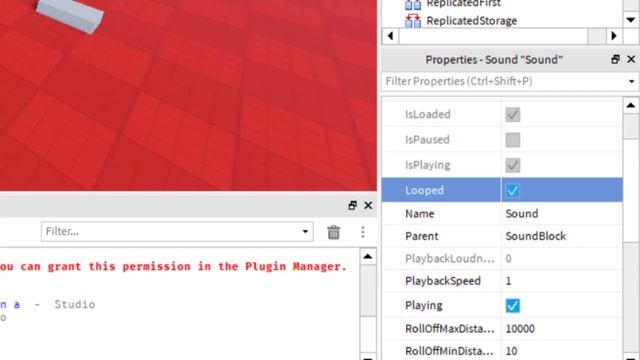
Task: Close the Properties panel
Action: [631, 59]
